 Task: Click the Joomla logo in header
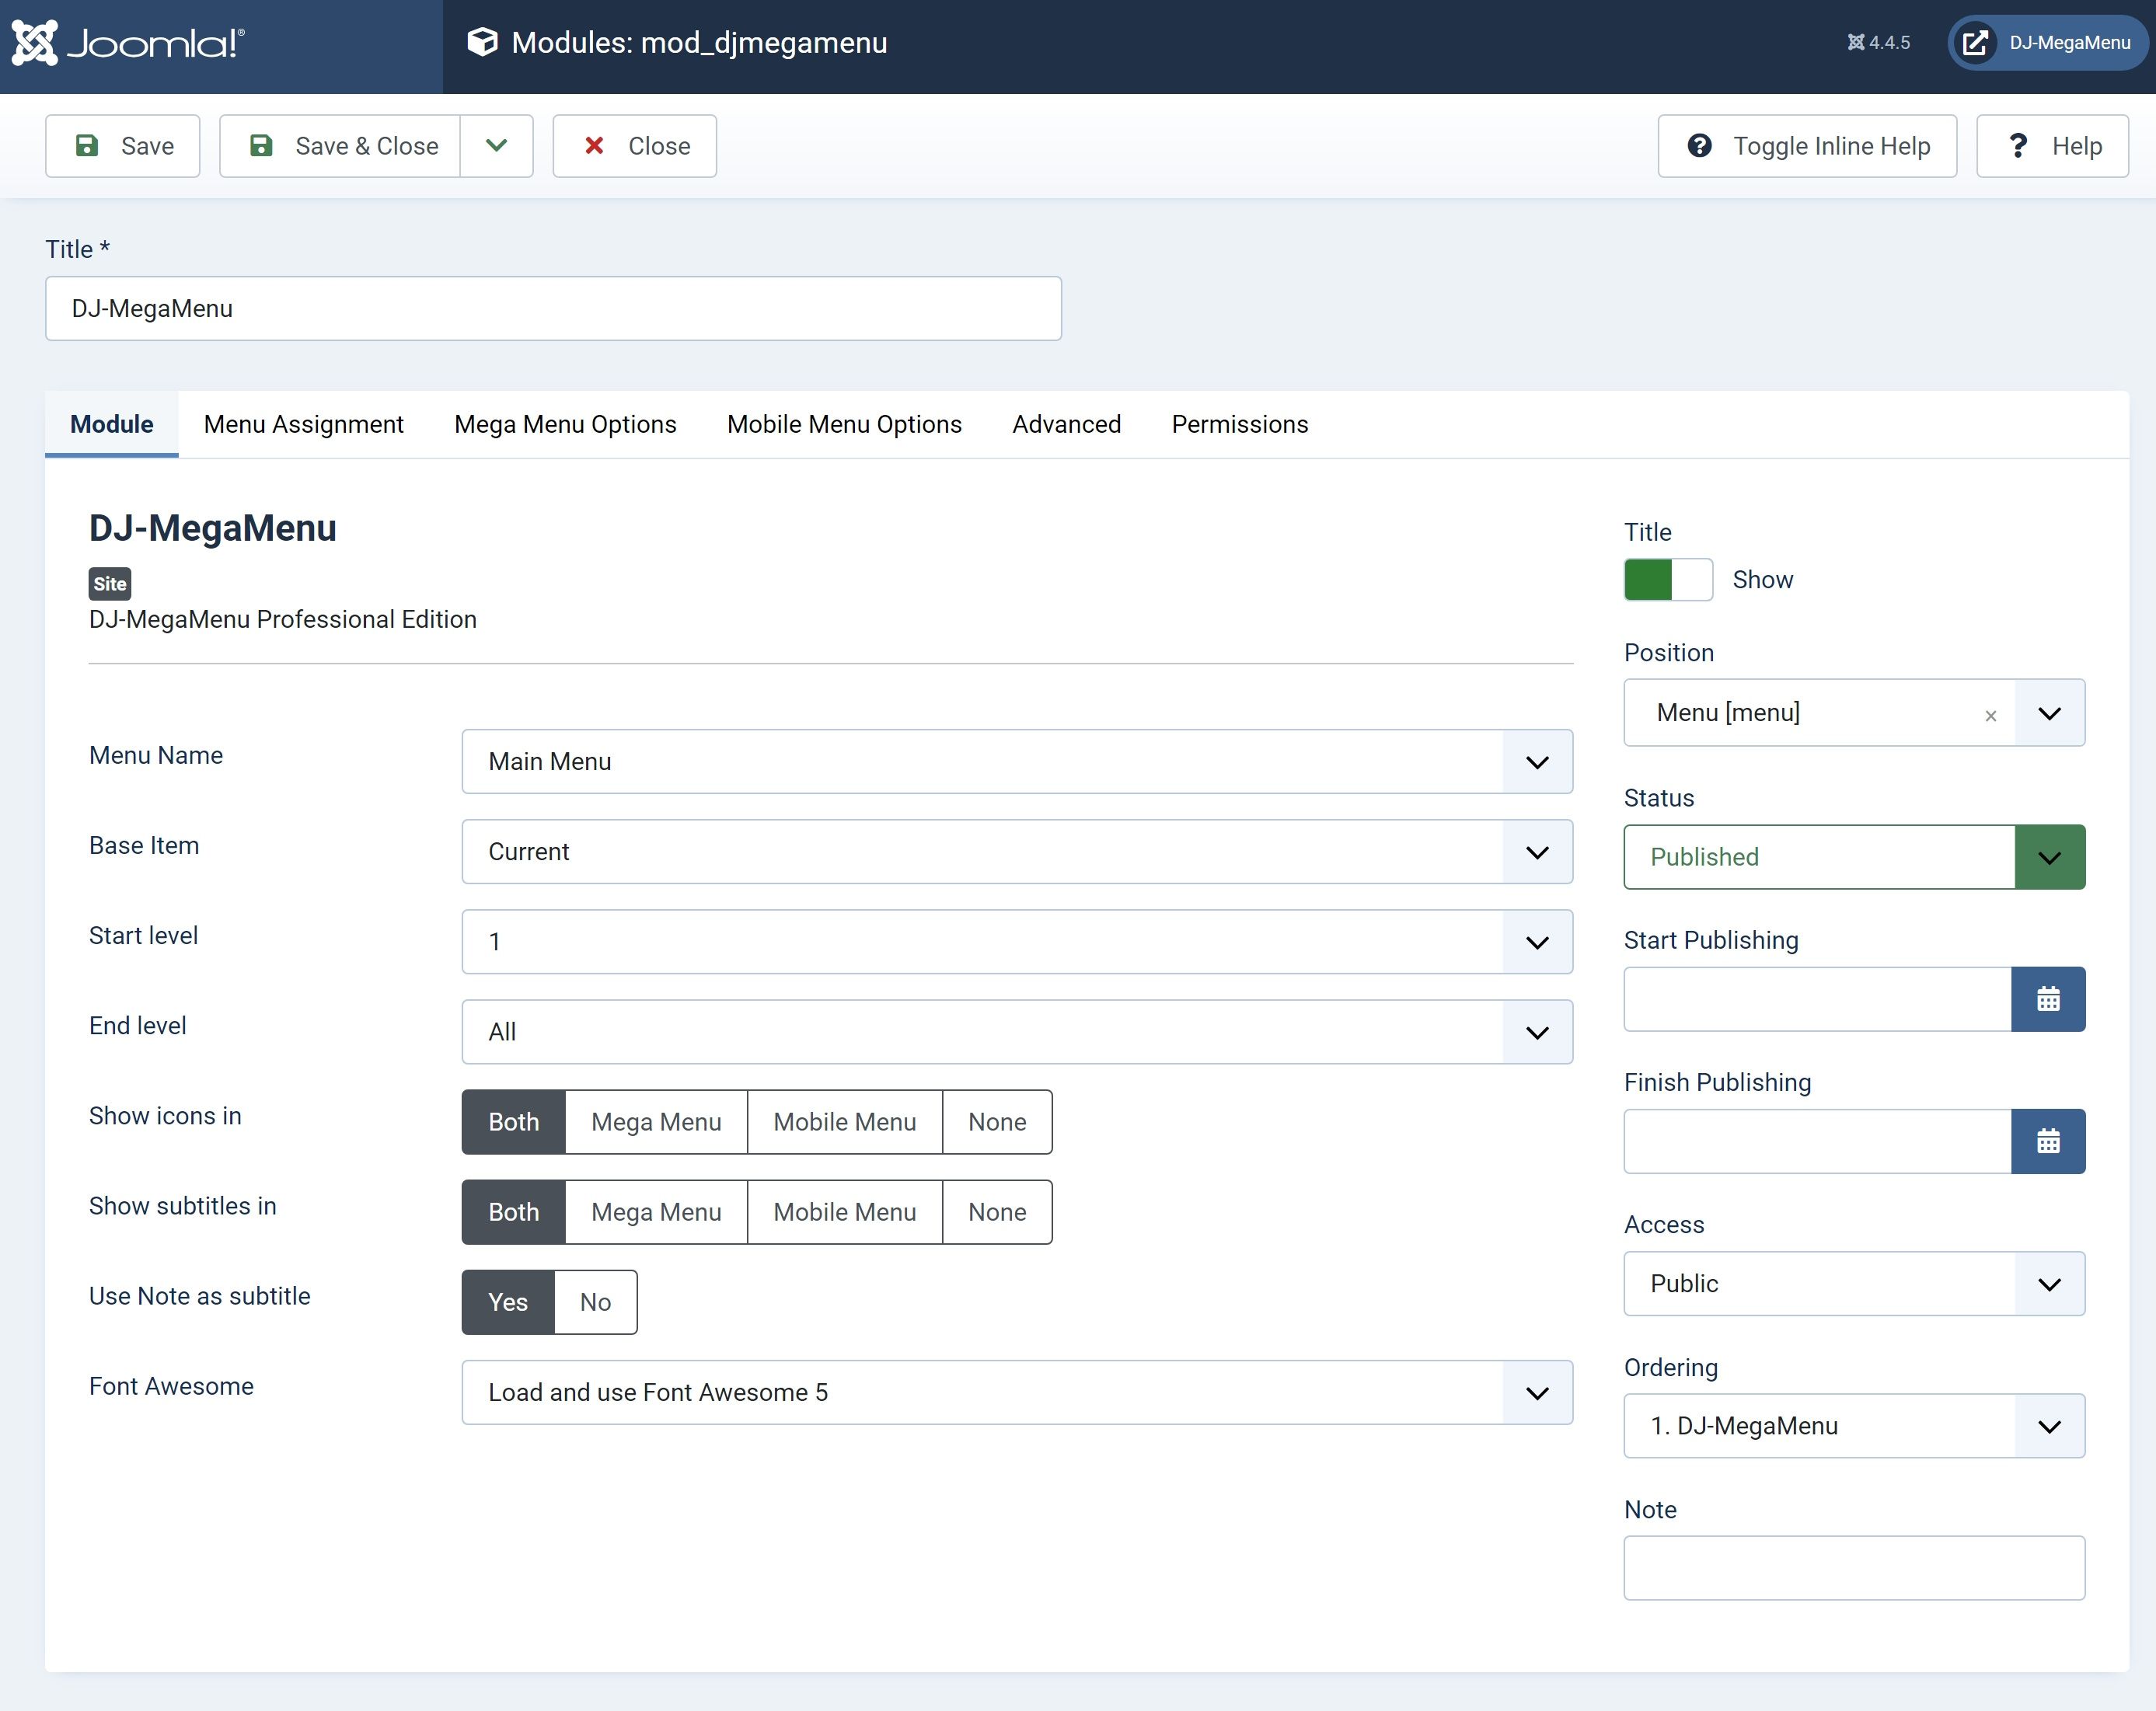pos(128,43)
